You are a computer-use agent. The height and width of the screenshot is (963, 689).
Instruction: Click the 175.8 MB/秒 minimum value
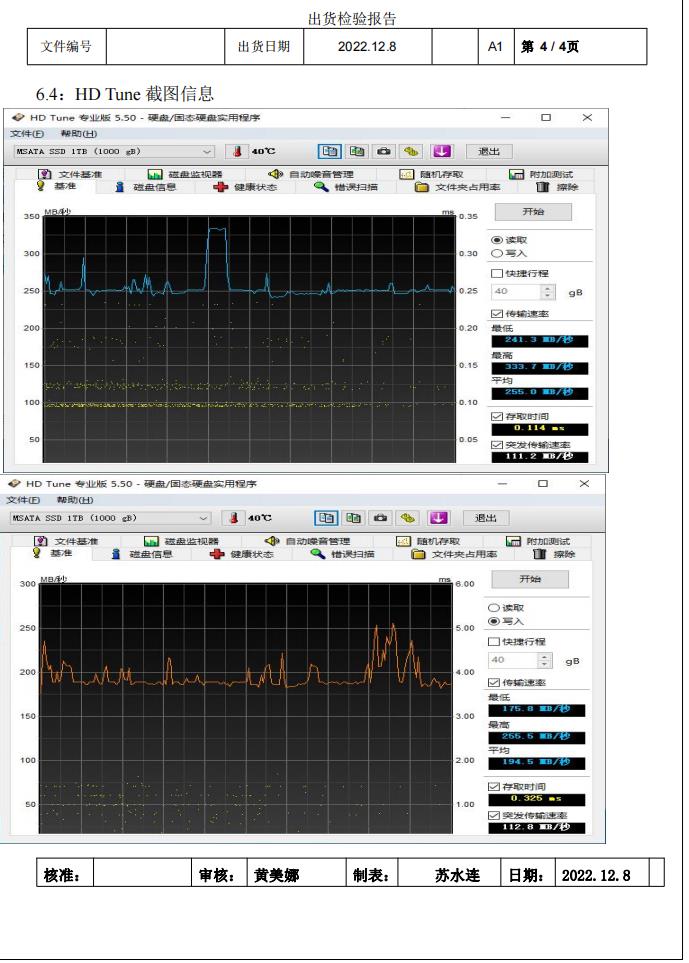536,710
